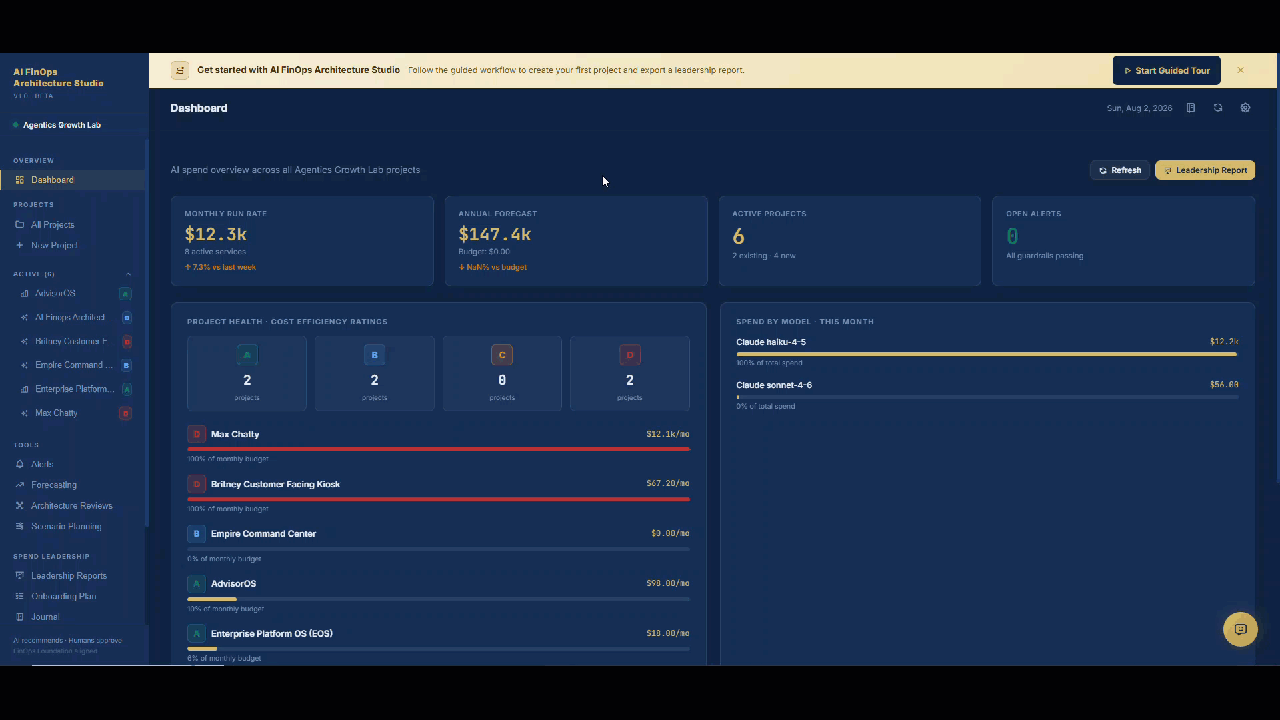Image resolution: width=1280 pixels, height=720 pixels.
Task: Click the Open Alerts card
Action: click(1123, 241)
